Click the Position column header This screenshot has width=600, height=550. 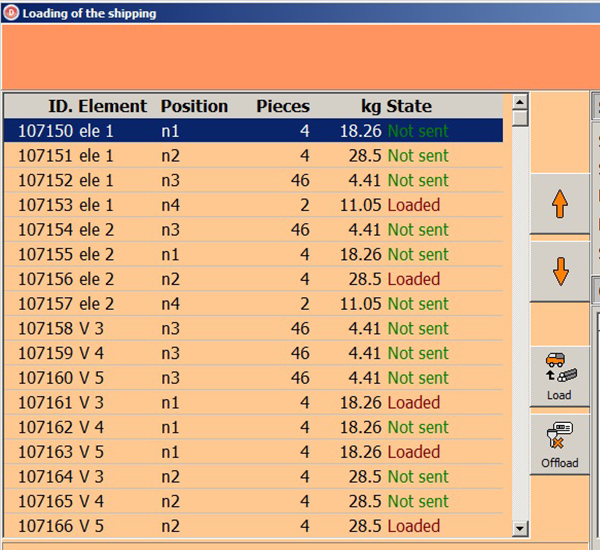coord(194,106)
